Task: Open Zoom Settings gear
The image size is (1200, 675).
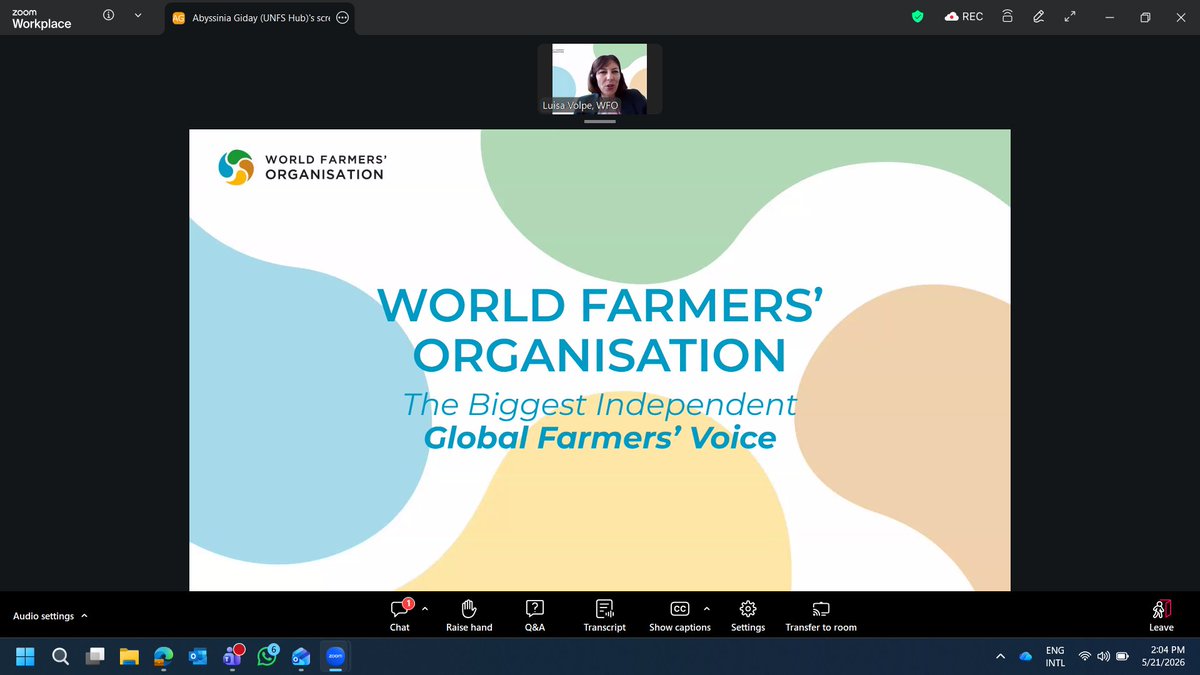Action: 748,615
